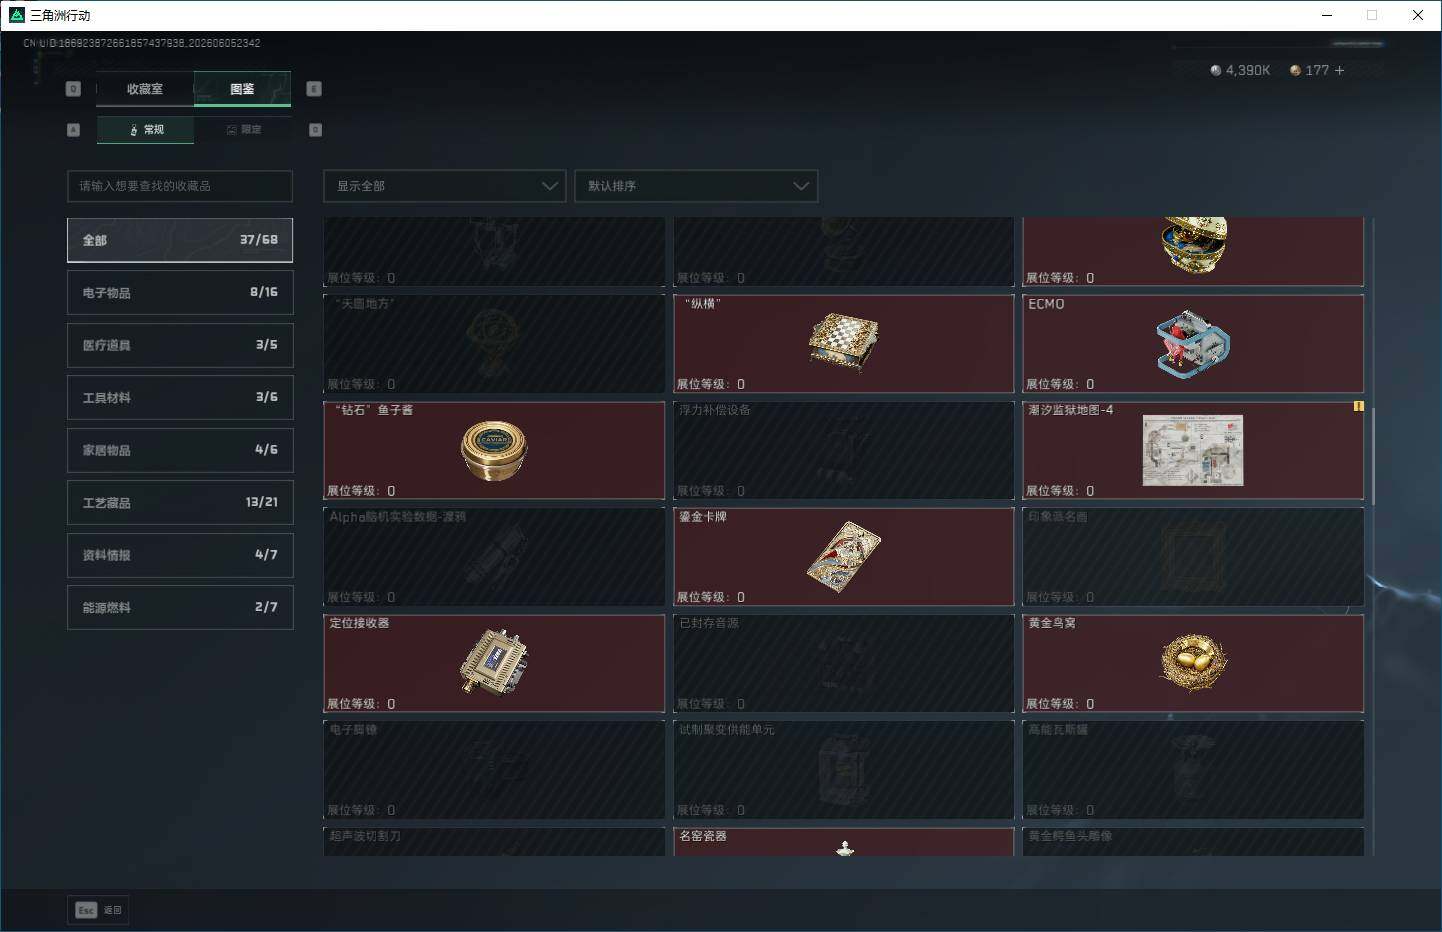Click the Esc 返回 back button
Screen dimensions: 1442x932
98,910
